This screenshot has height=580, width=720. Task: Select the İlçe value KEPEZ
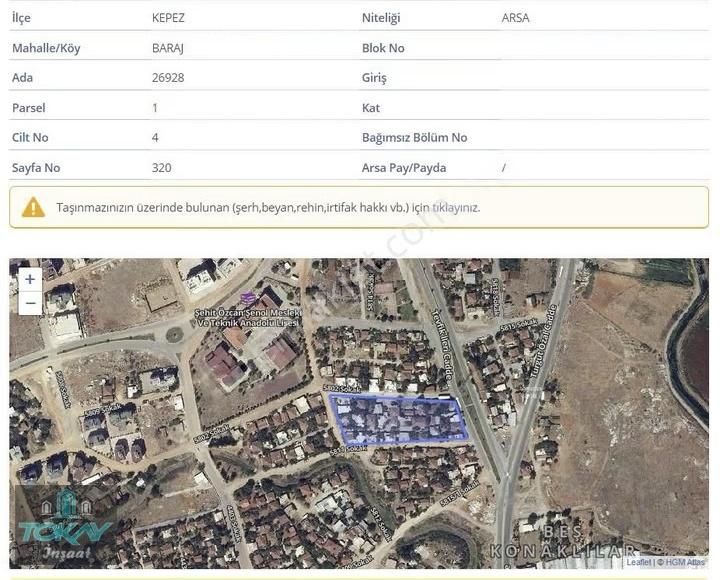point(168,18)
